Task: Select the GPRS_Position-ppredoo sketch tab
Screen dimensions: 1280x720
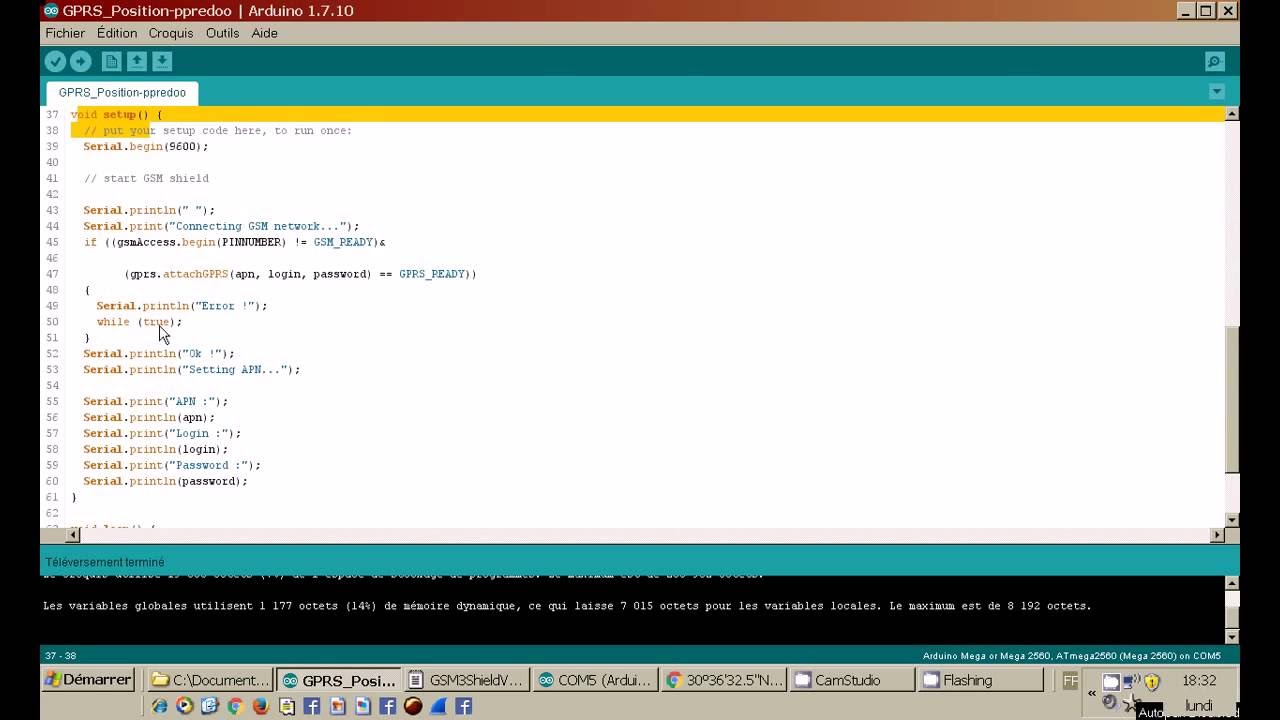Action: tap(122, 92)
